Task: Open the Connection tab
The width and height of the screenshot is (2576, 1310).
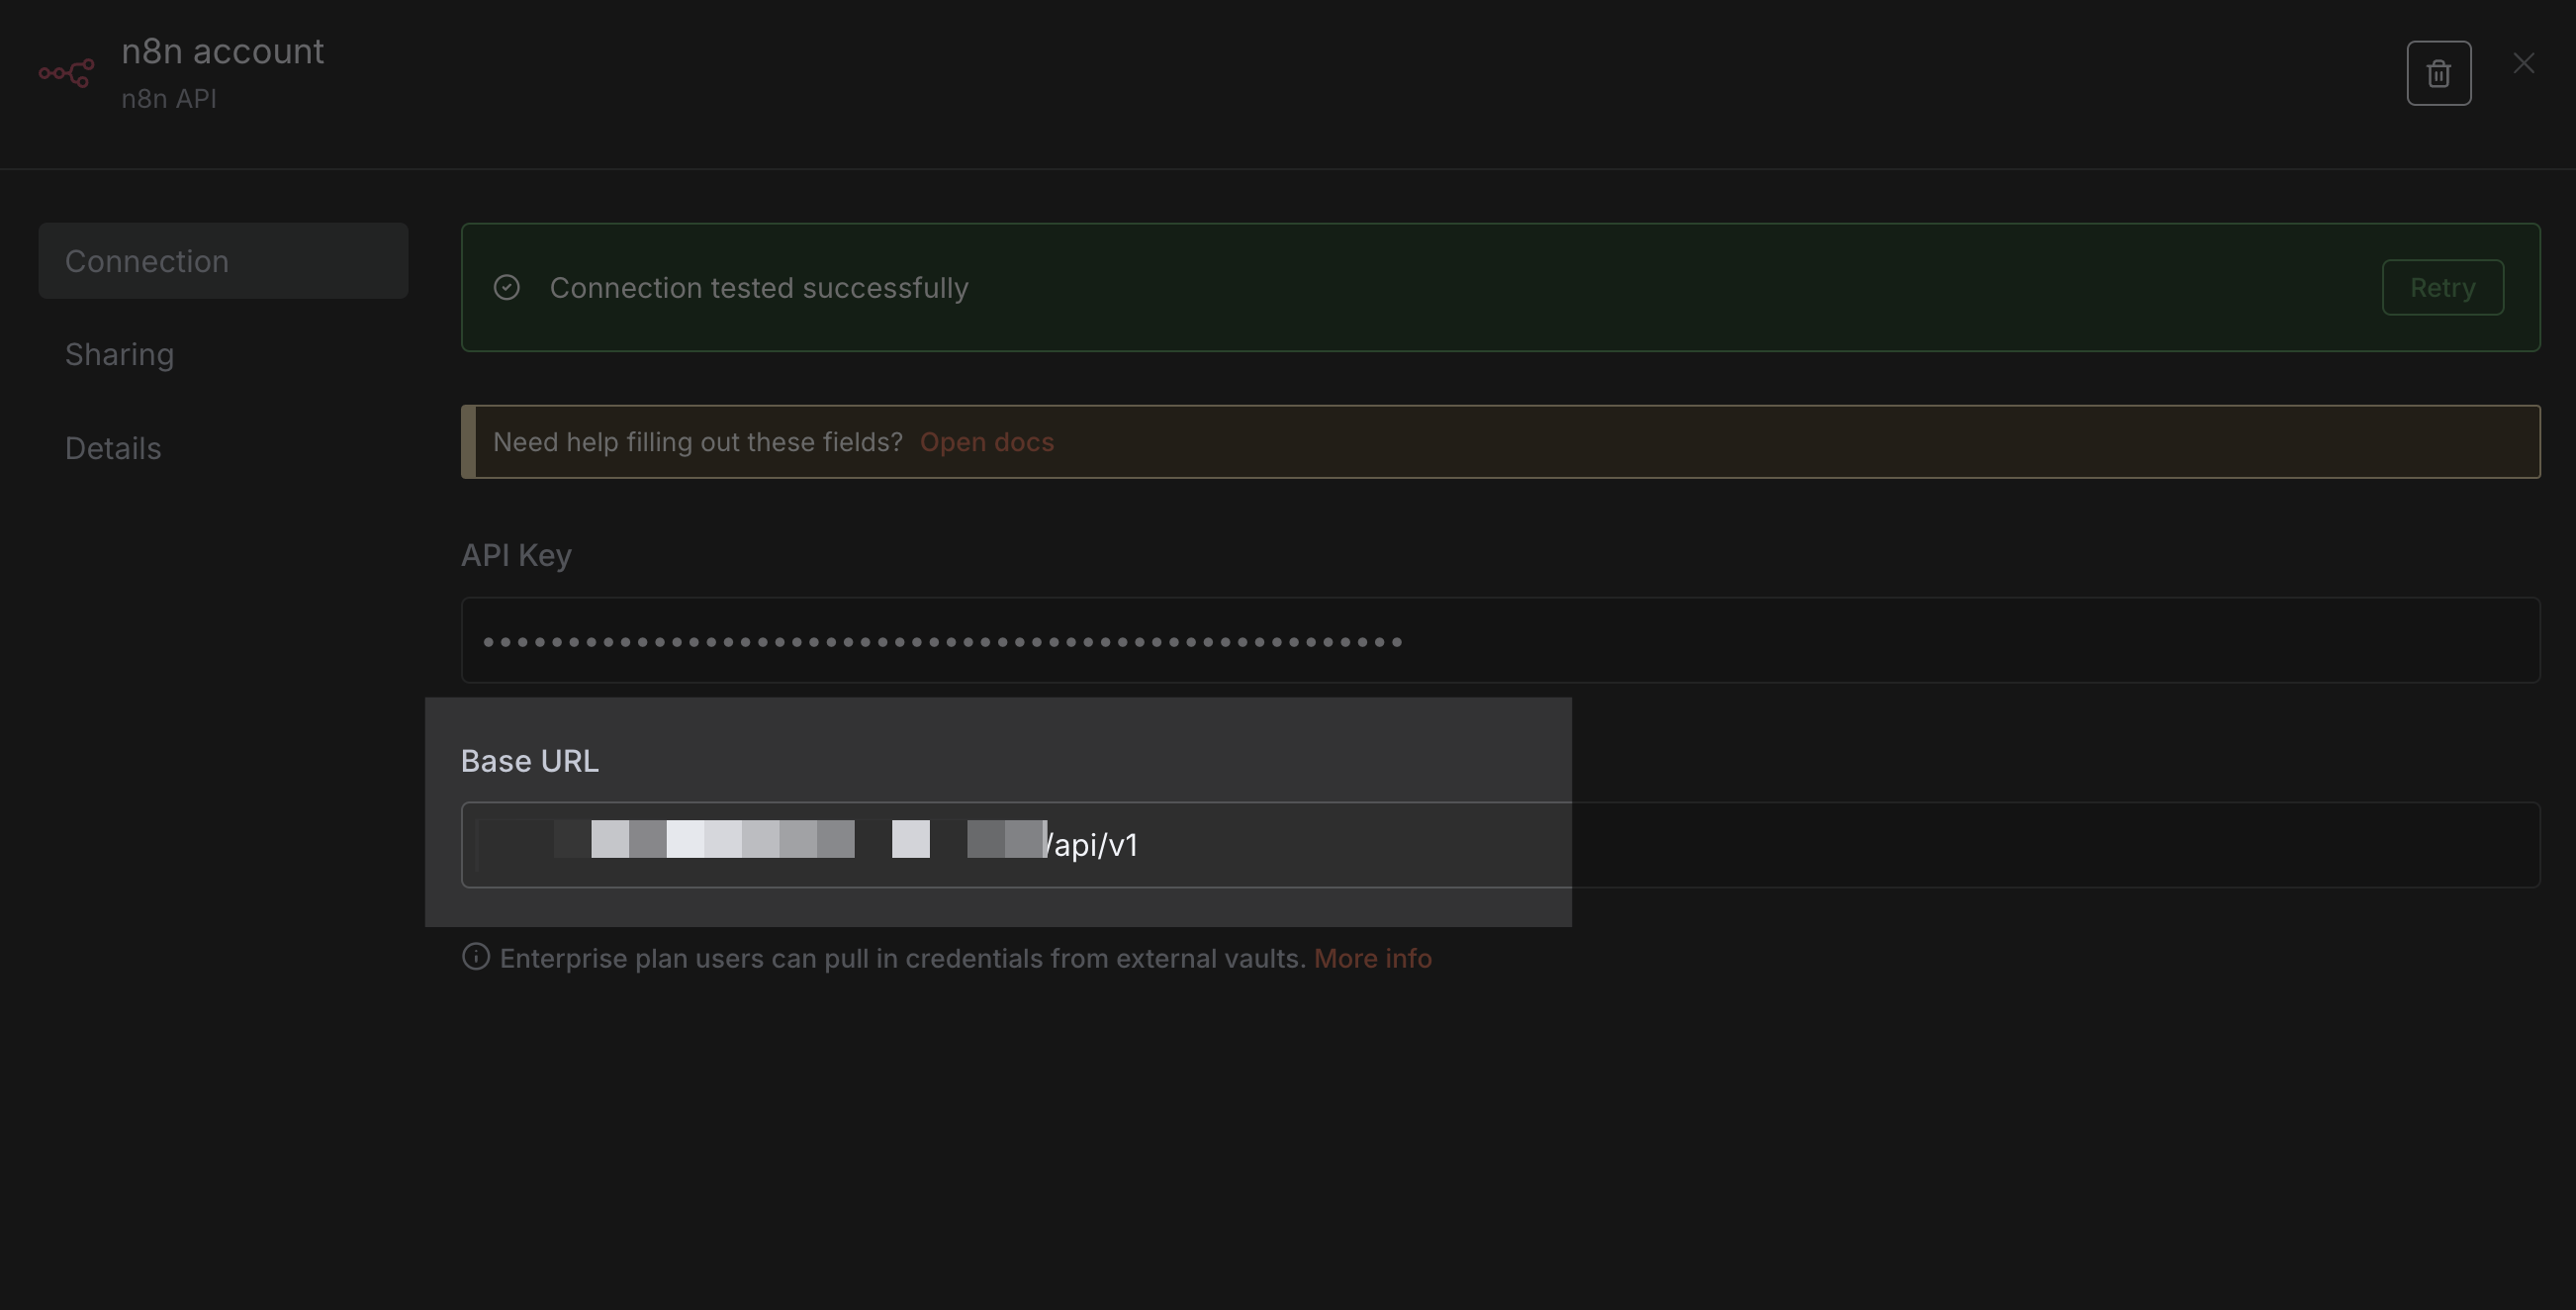Action: pos(223,261)
